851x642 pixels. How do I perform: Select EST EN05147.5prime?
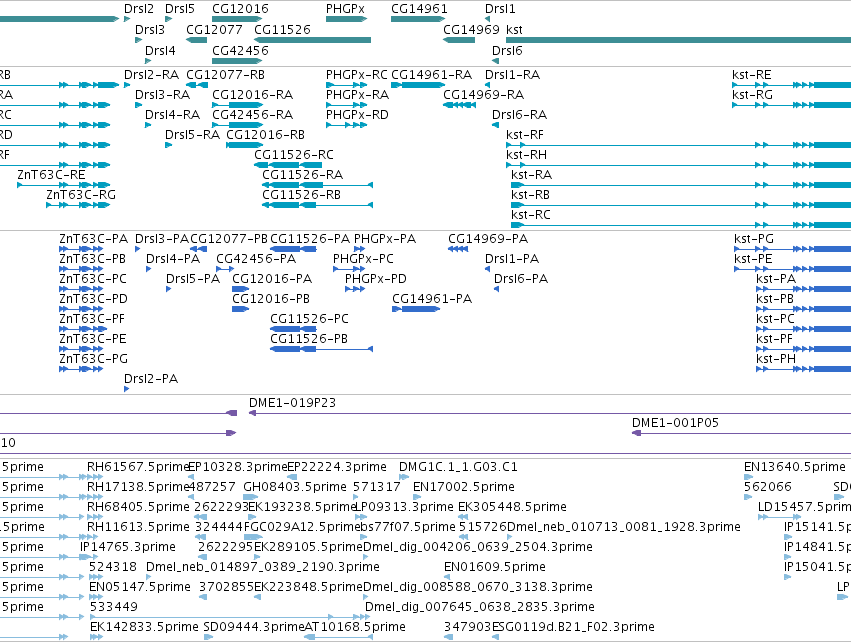click(x=140, y=587)
